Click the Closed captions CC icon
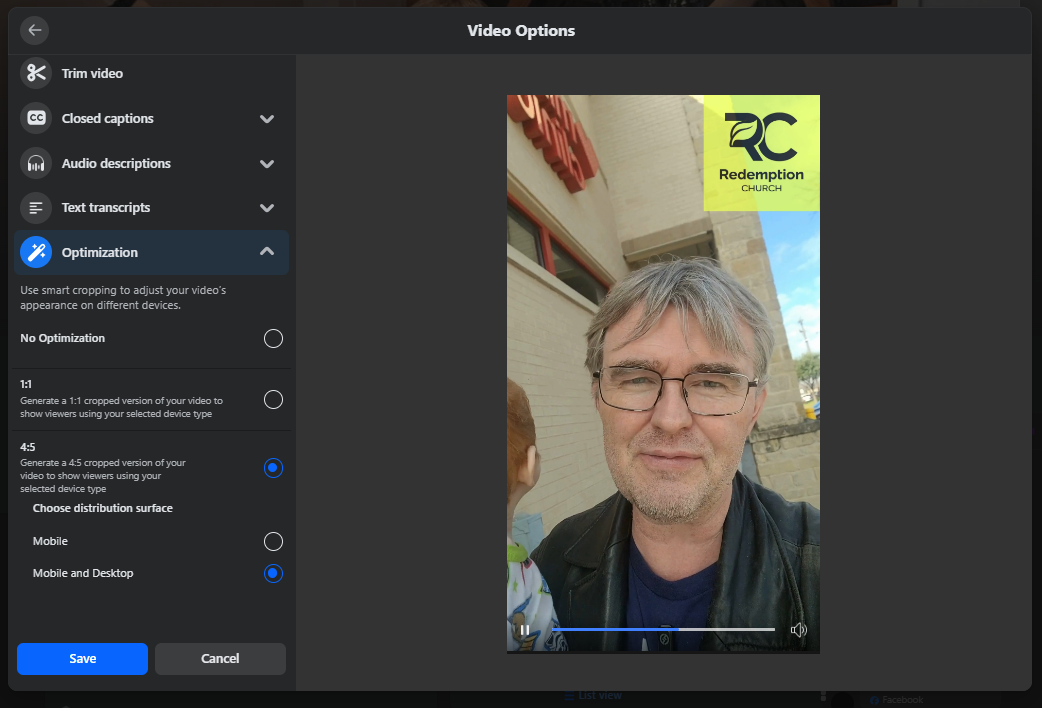1042x708 pixels. [x=36, y=118]
